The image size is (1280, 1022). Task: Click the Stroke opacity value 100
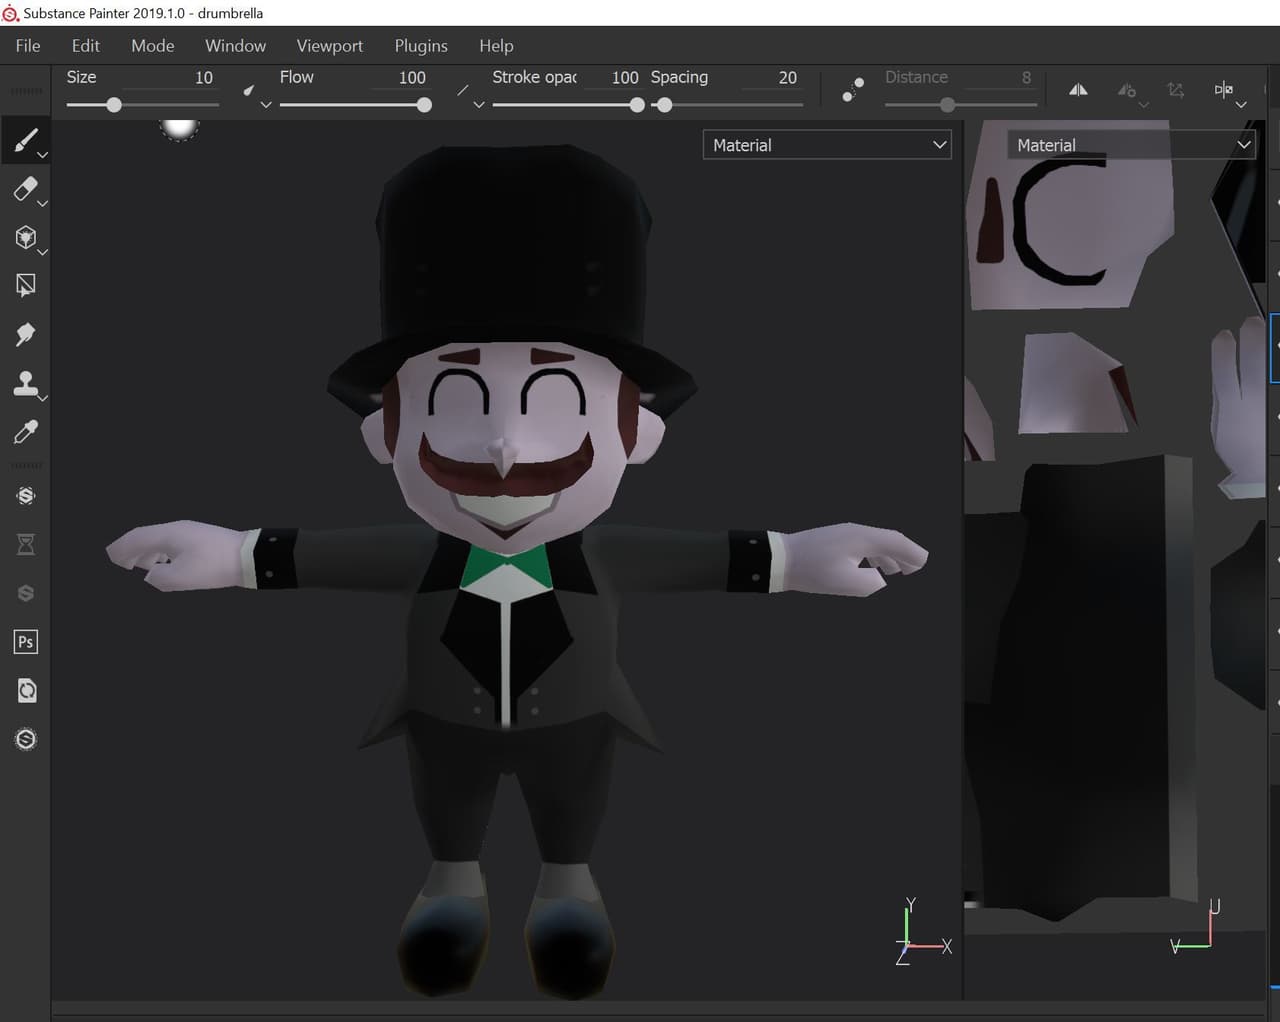[625, 77]
